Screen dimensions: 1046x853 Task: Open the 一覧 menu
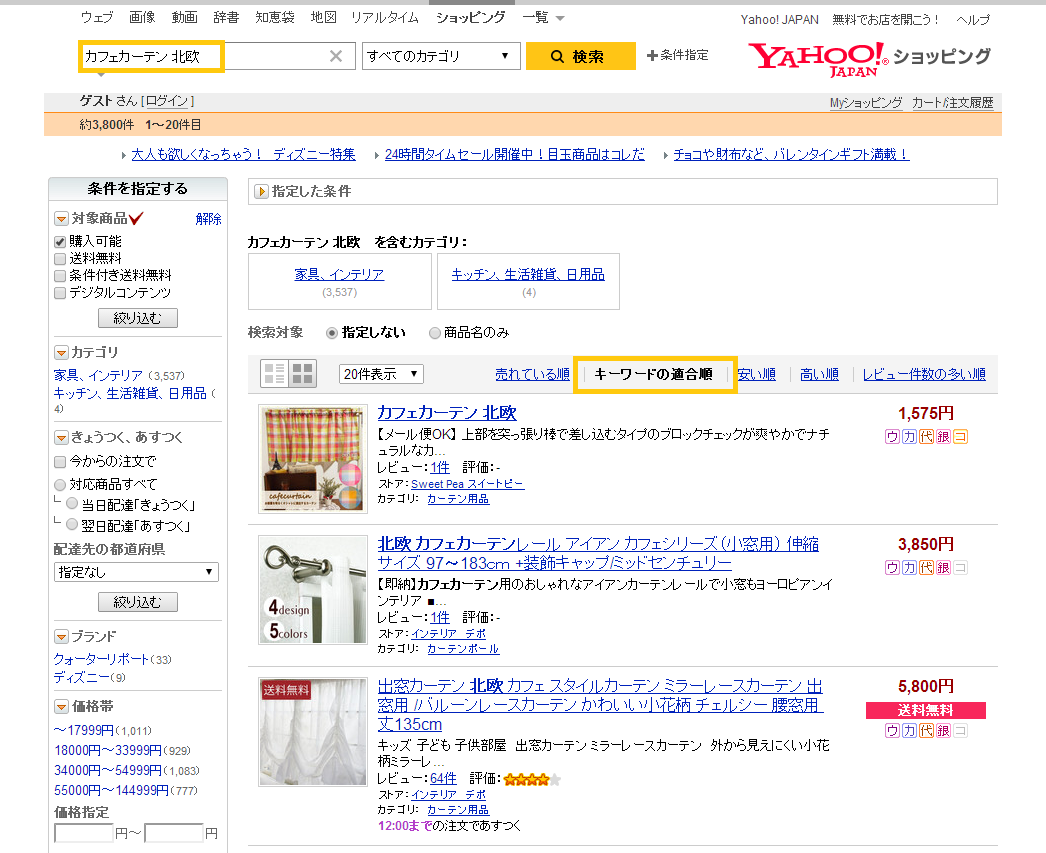(540, 17)
